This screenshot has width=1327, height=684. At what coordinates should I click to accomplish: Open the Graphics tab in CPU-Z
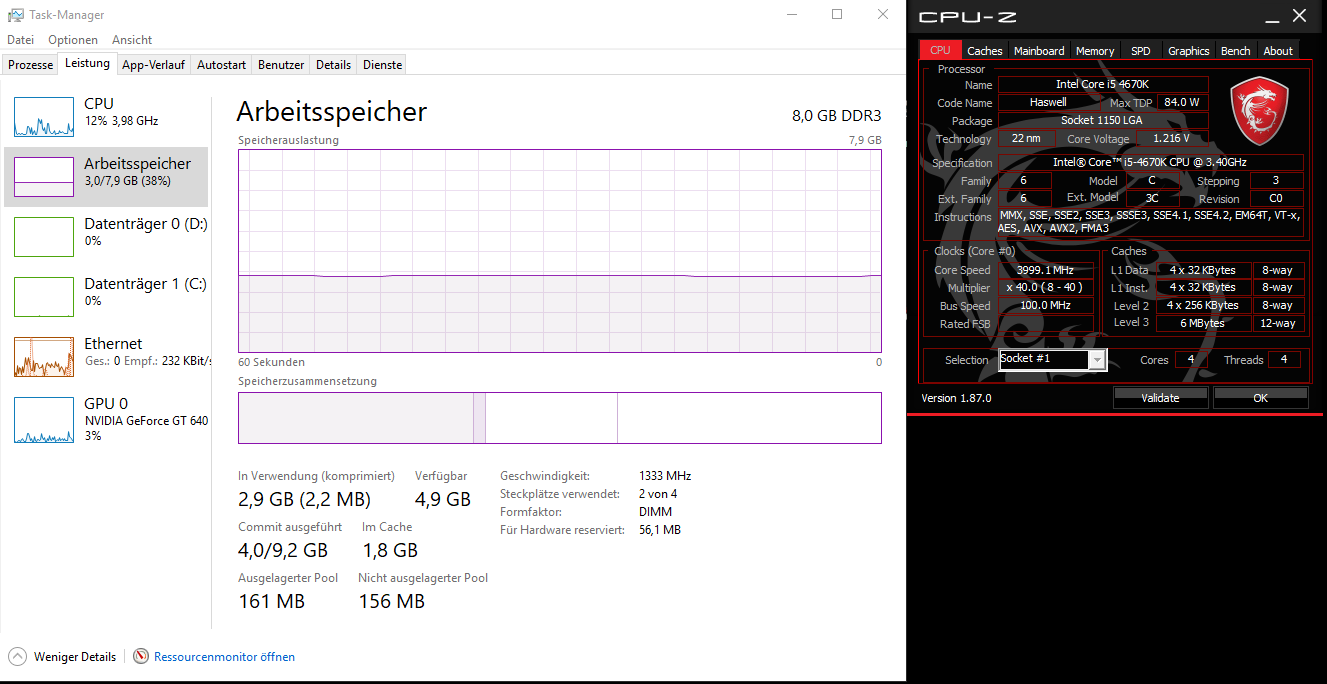[1189, 50]
